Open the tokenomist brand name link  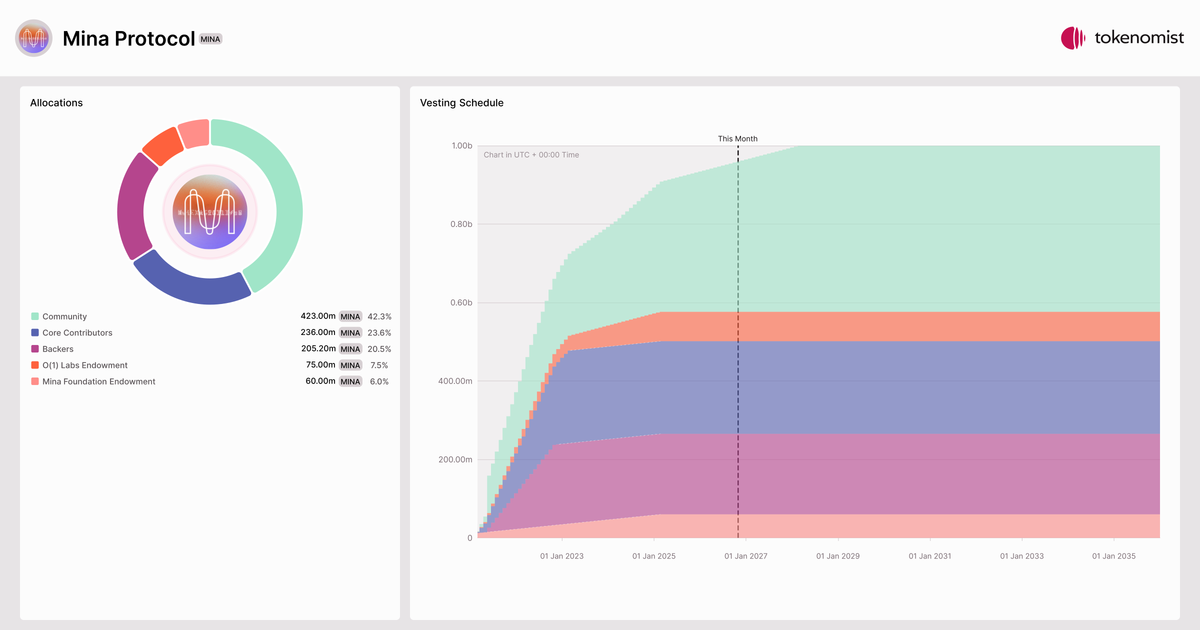[x=1141, y=38]
